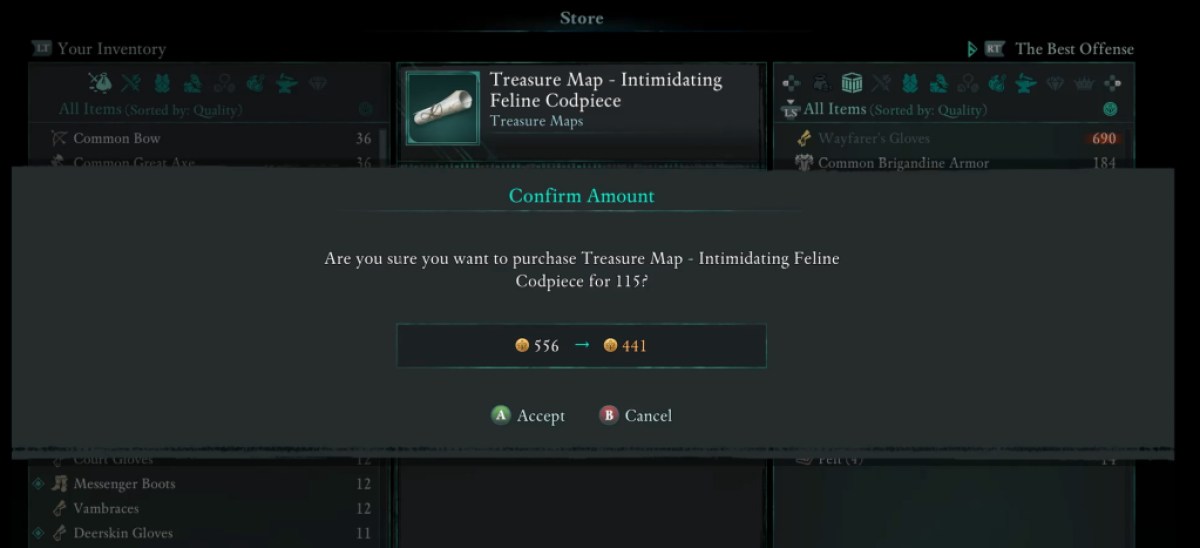Viewport: 1200px width, 548px height.
Task: Toggle the marker beside Deerskin Gloves
Action: (x=38, y=533)
